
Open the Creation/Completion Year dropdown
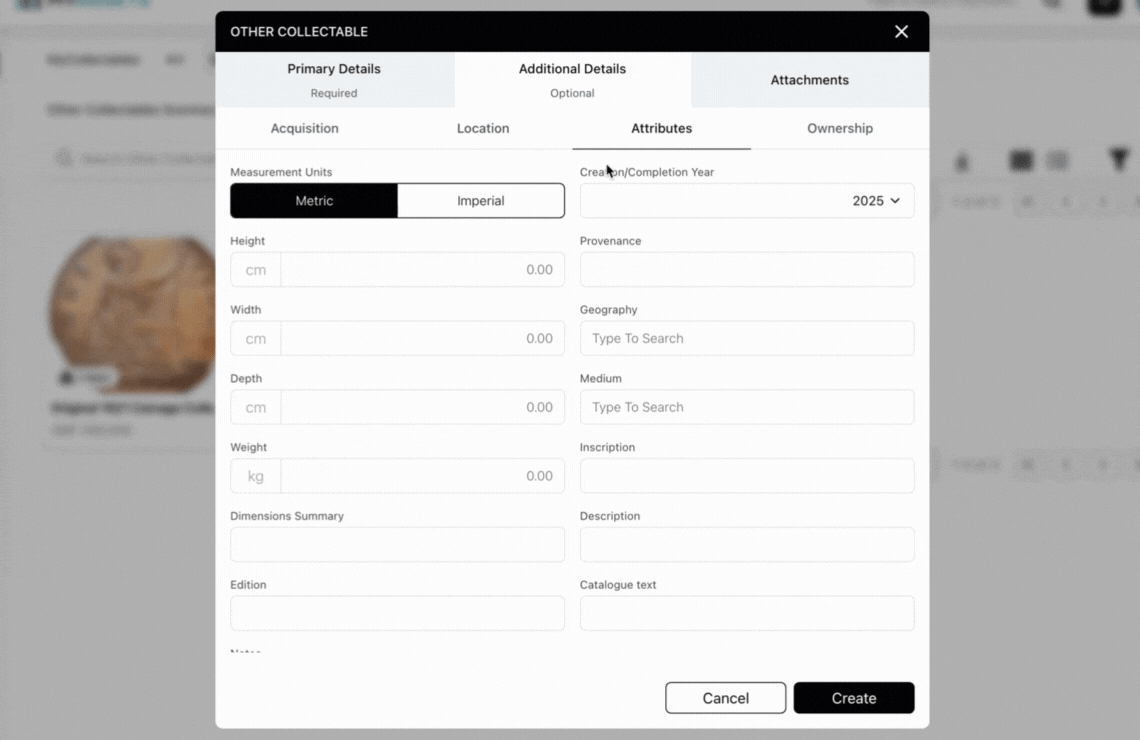pyautogui.click(x=746, y=201)
